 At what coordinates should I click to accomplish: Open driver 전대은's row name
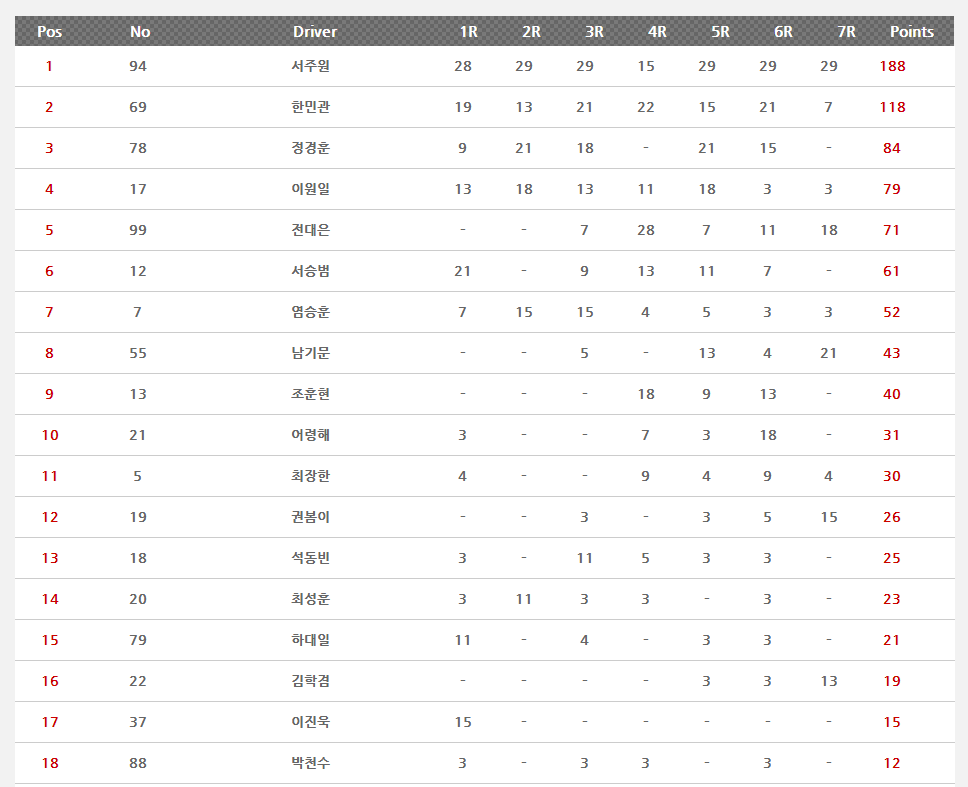[x=310, y=230]
